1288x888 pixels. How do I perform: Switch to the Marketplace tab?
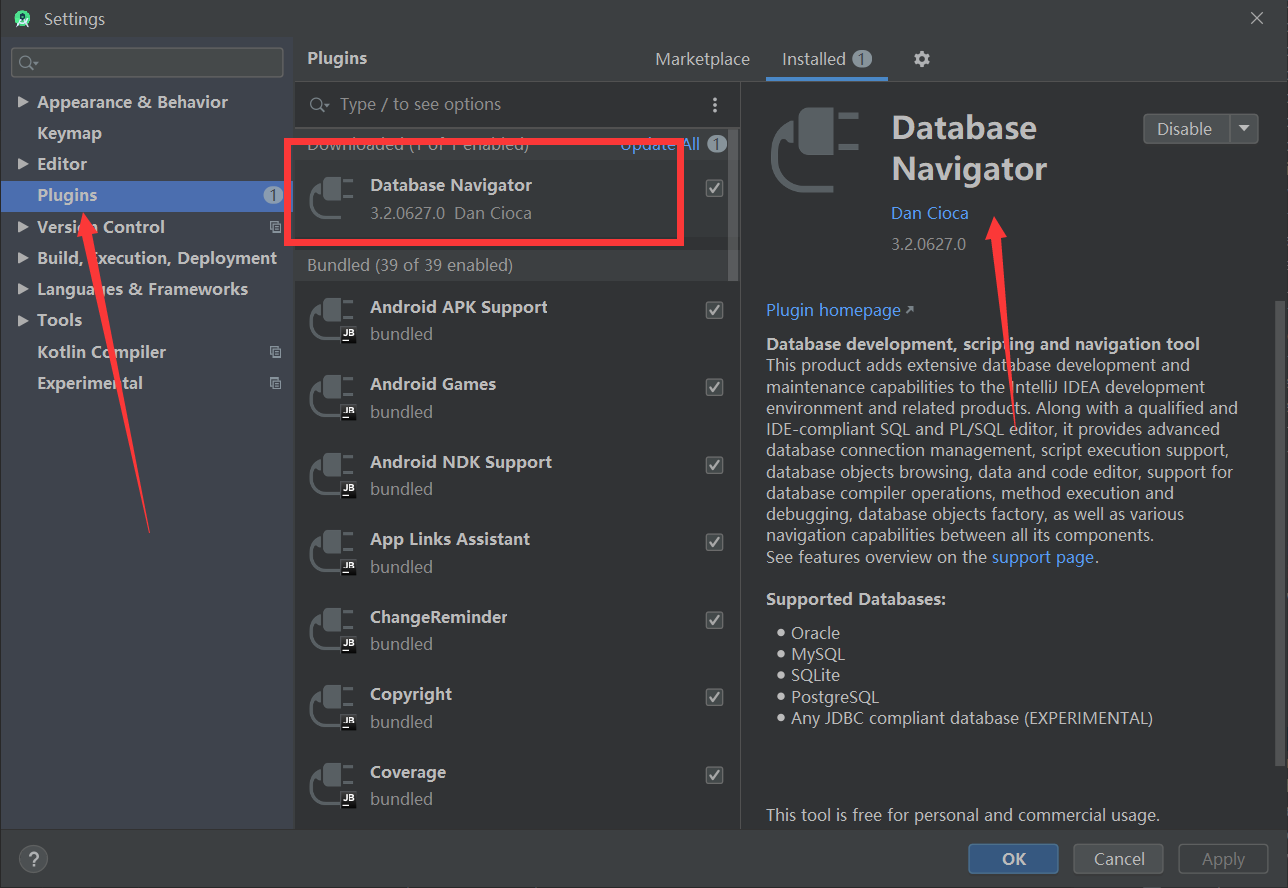tap(702, 59)
